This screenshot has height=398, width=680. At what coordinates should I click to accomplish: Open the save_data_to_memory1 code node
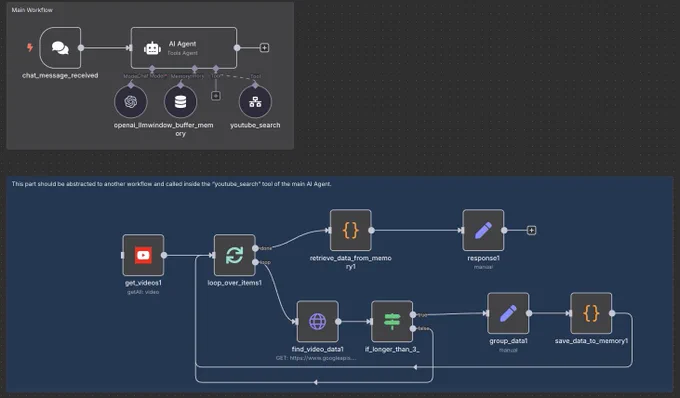591,313
